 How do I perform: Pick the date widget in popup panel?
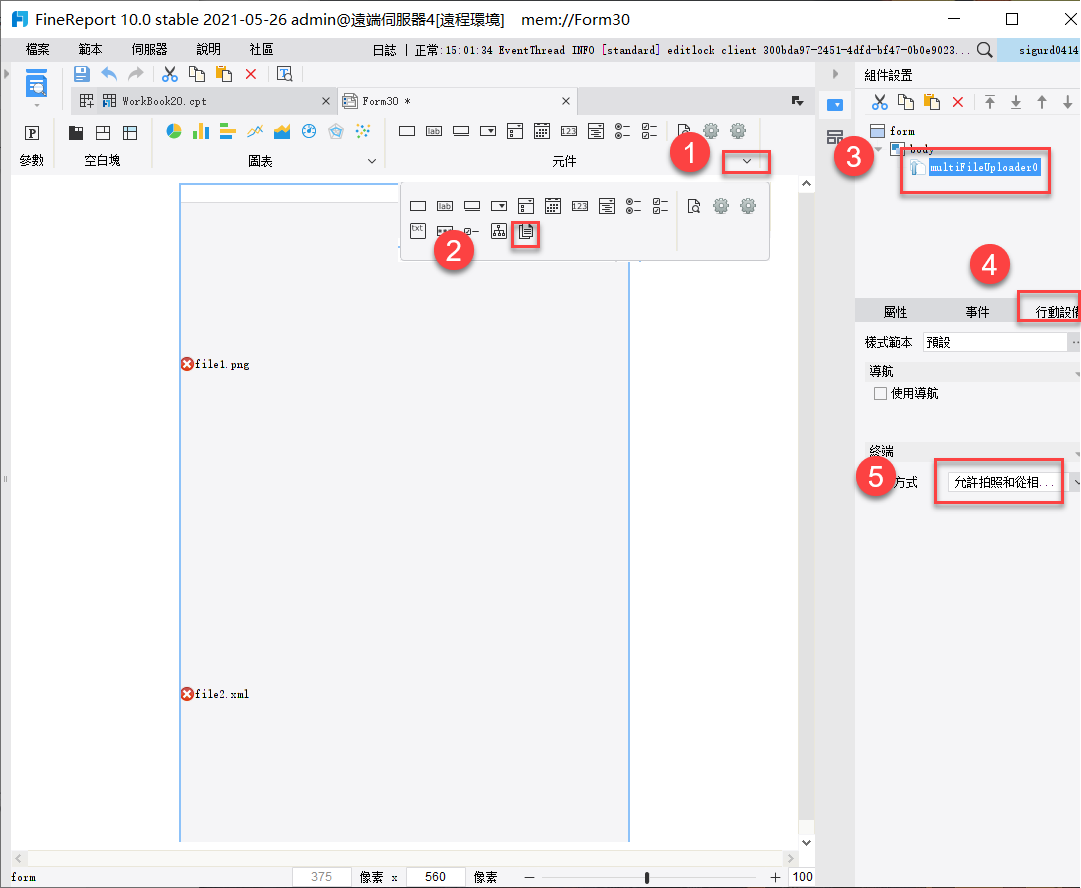[x=553, y=205]
